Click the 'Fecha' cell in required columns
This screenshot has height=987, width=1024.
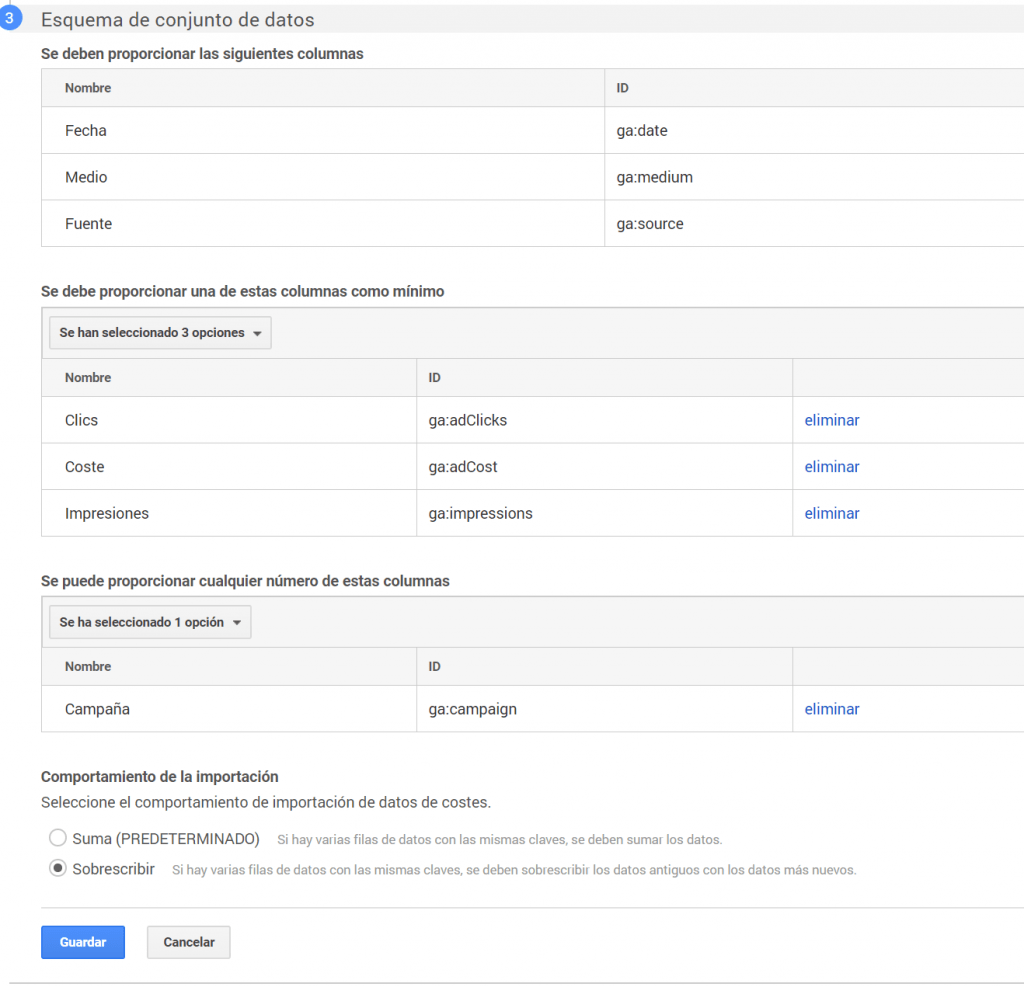(x=323, y=131)
